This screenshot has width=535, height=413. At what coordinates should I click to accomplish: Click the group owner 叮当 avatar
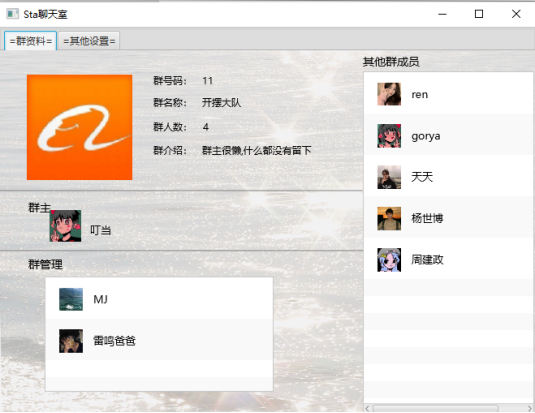pyautogui.click(x=65, y=226)
